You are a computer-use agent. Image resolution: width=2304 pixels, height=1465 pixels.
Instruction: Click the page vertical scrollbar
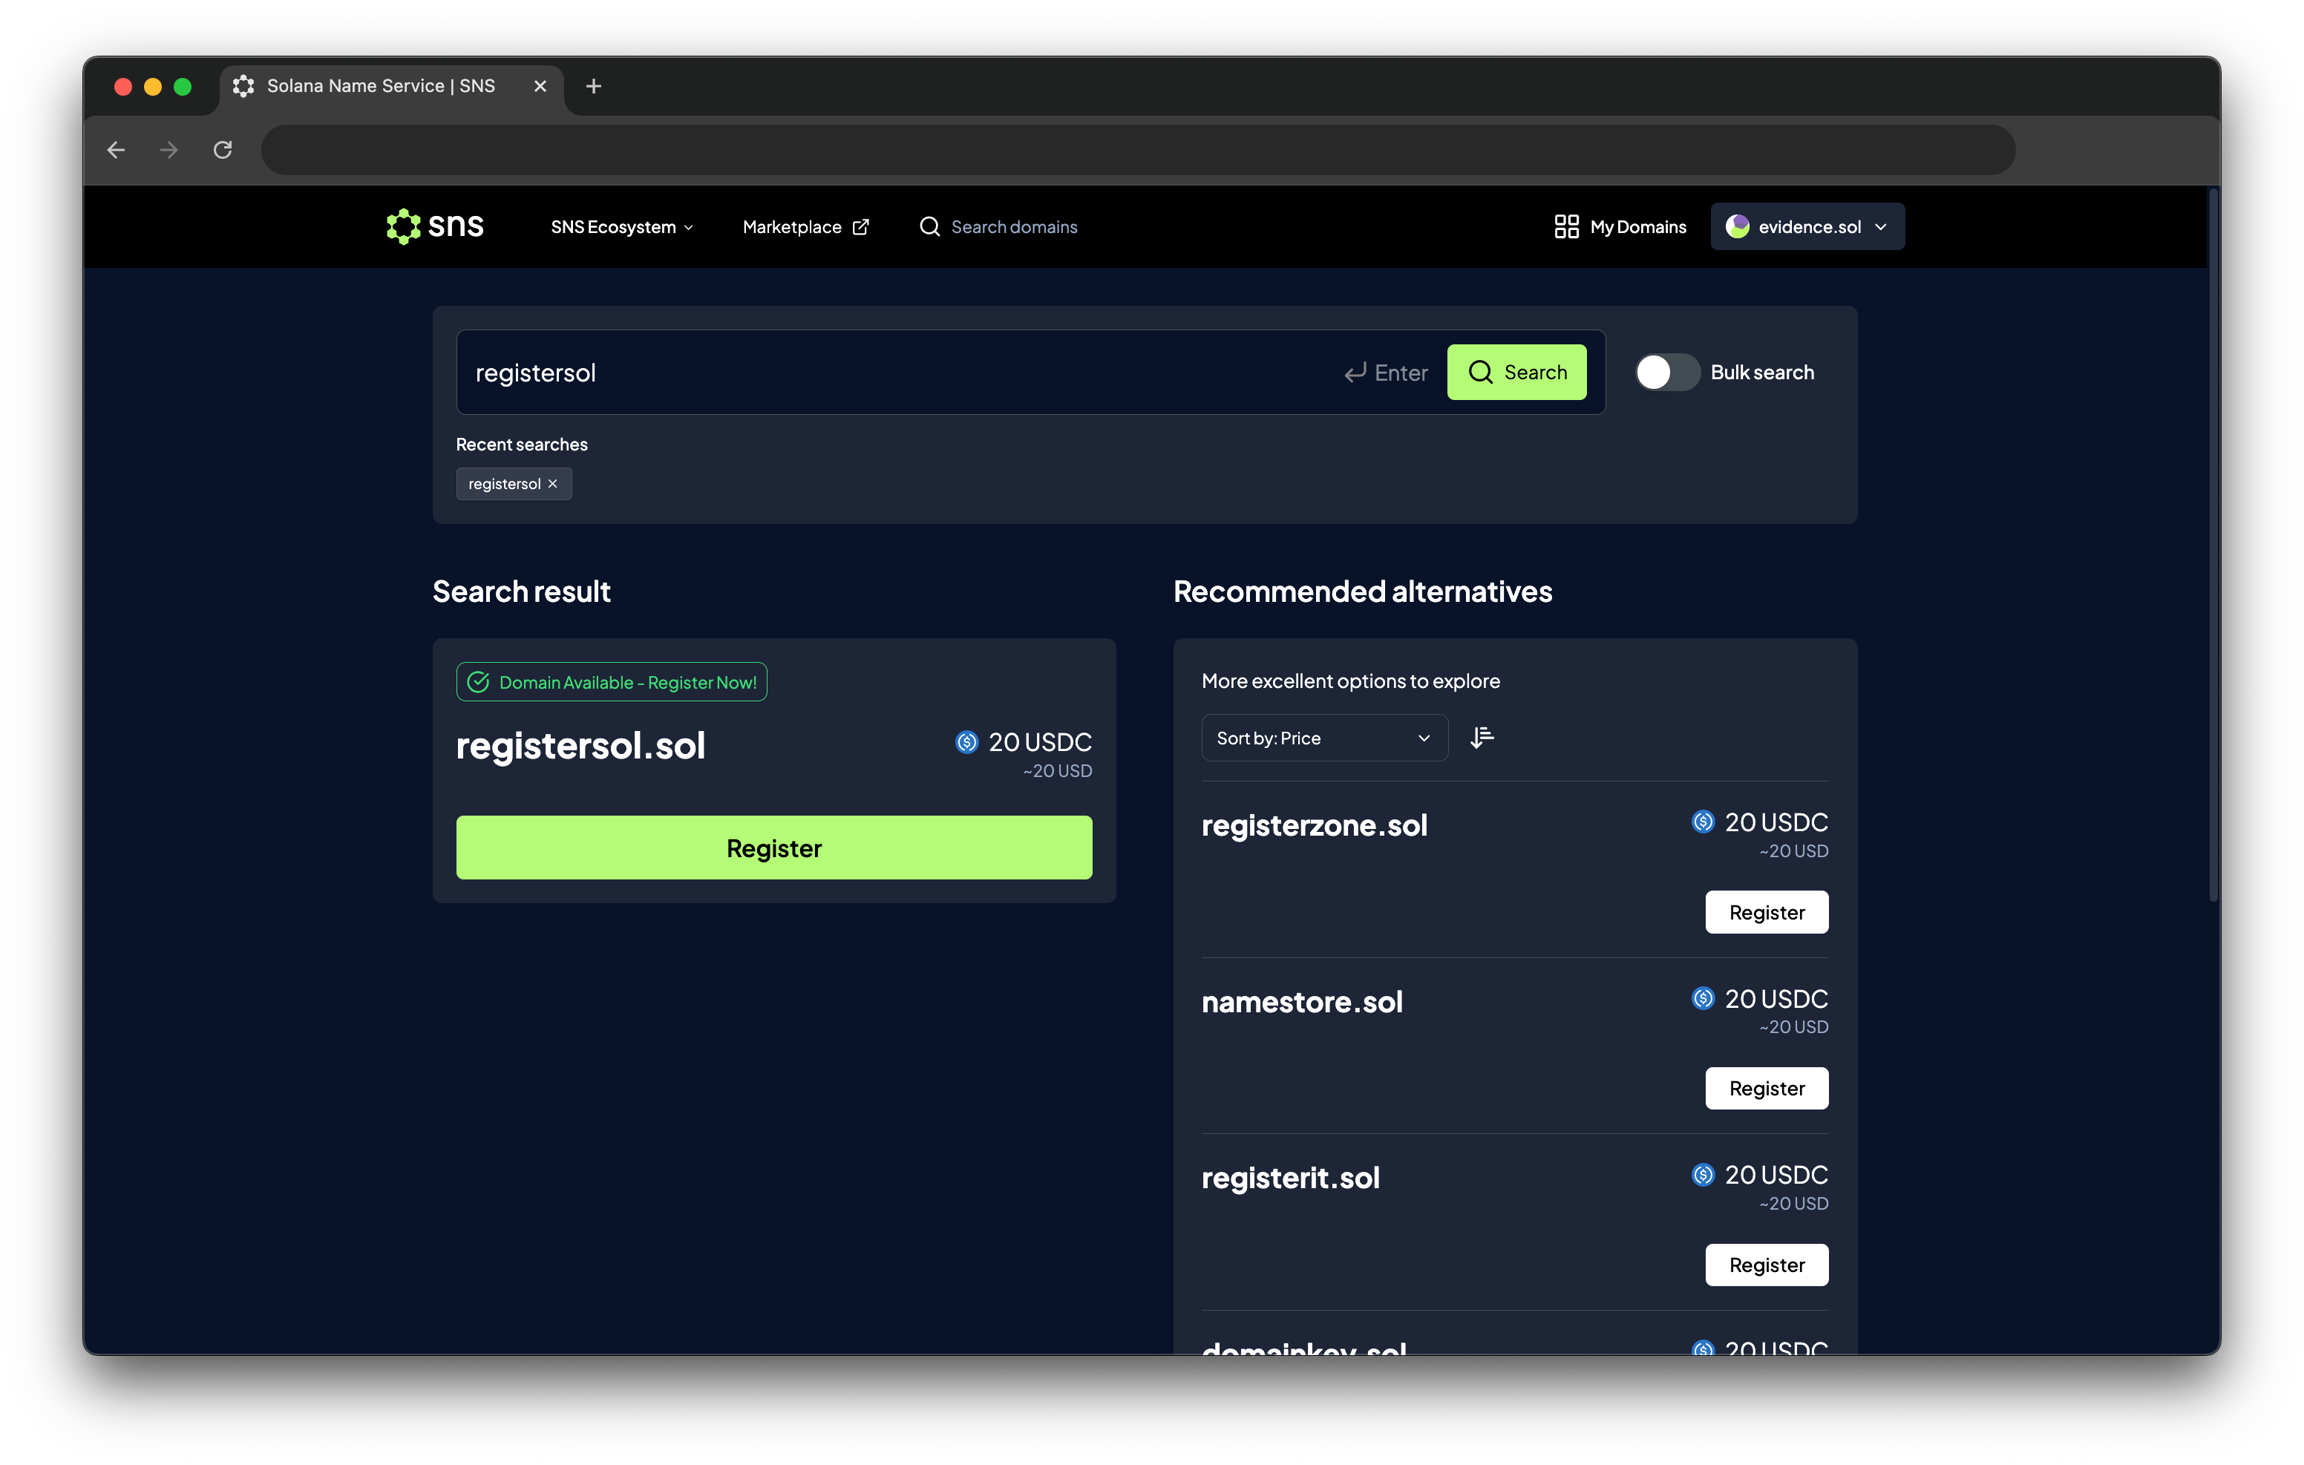2213,545
